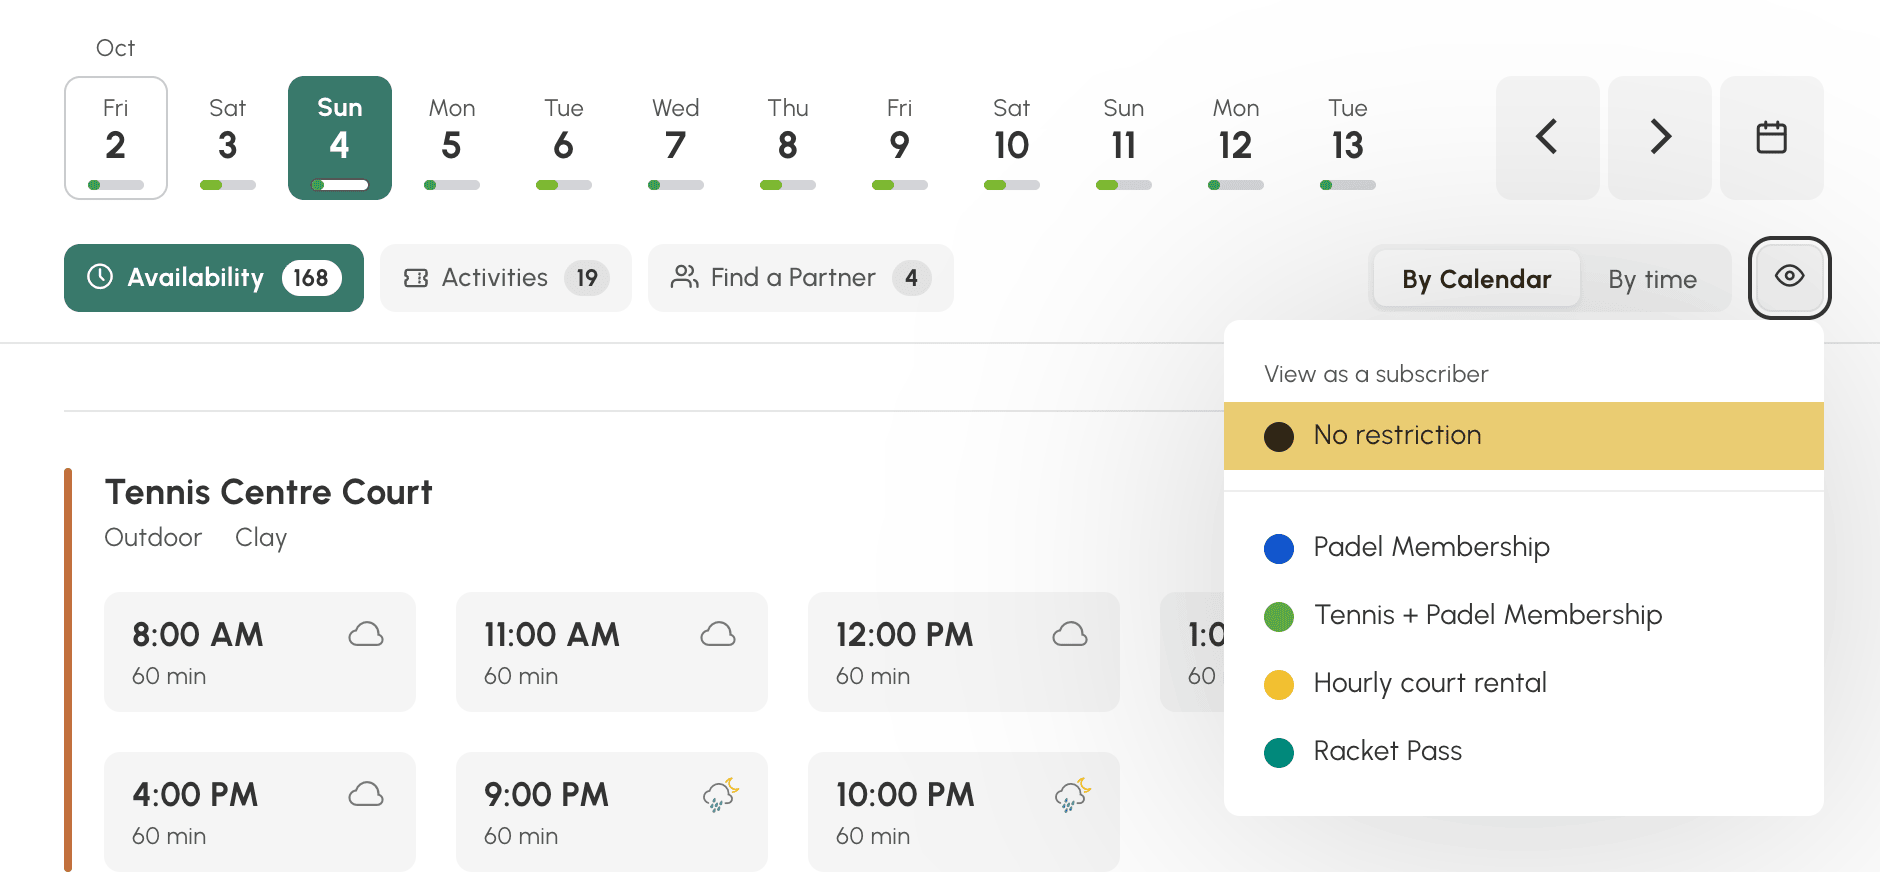Switch to By Calendar view
The image size is (1880, 872).
(1477, 279)
